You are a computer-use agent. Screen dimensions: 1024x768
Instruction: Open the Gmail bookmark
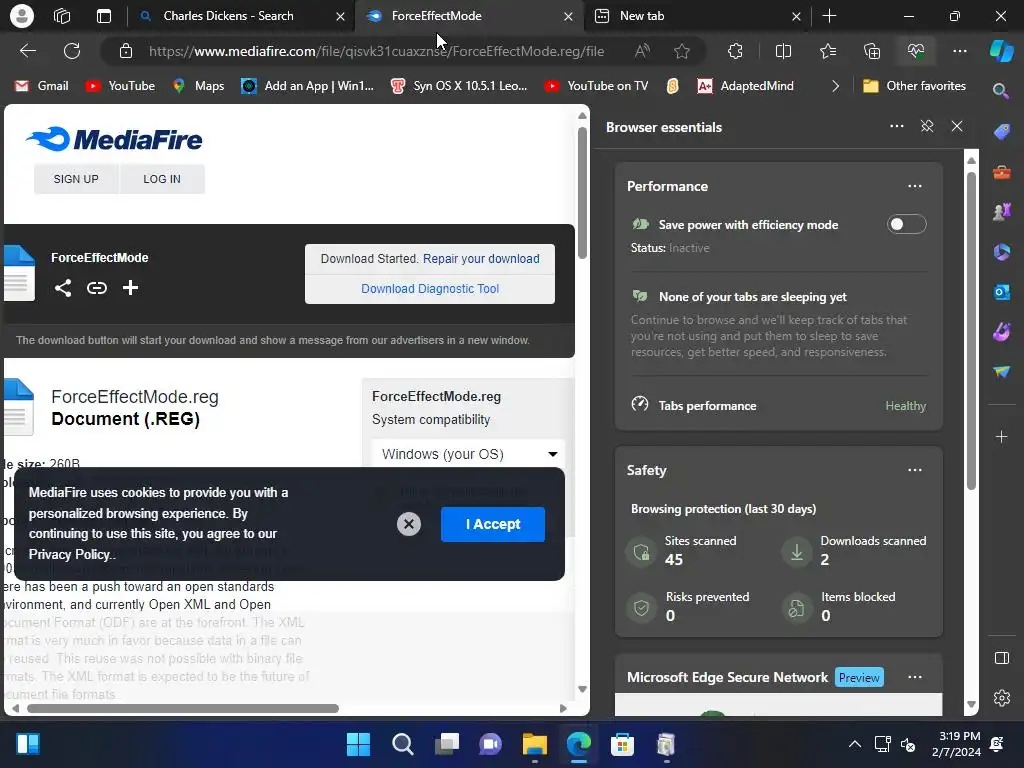pyautogui.click(x=41, y=86)
